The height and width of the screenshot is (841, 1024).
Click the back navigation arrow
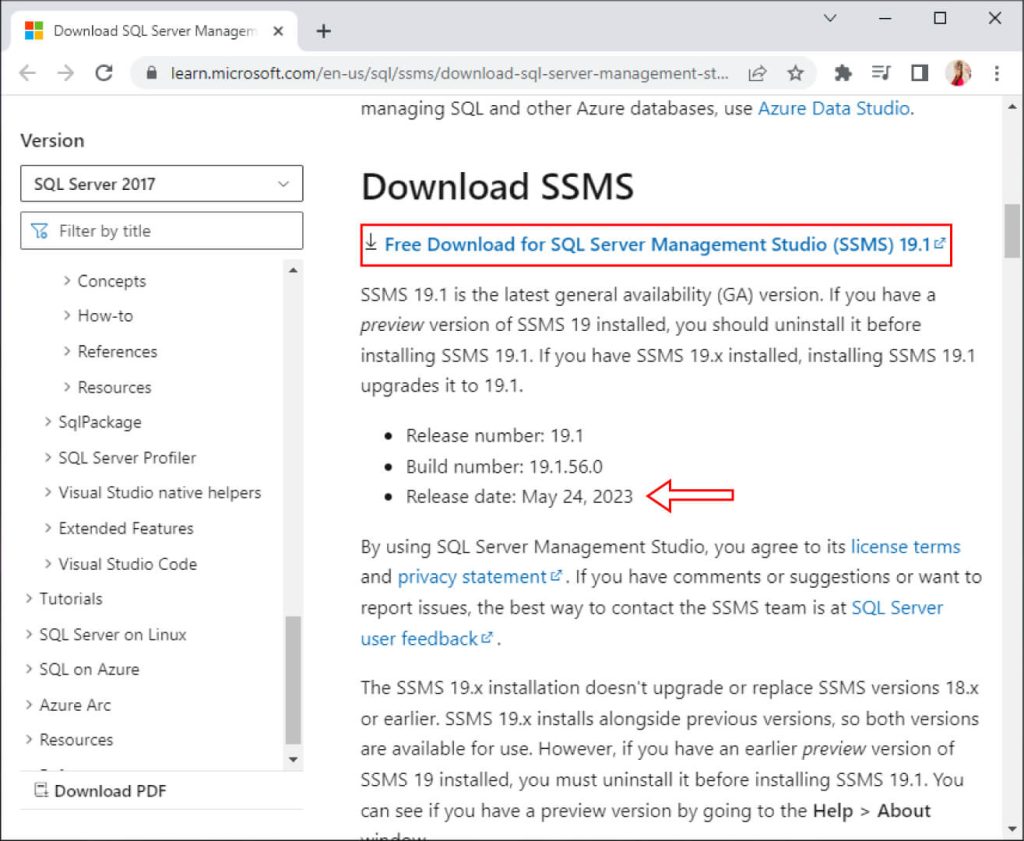tap(27, 72)
